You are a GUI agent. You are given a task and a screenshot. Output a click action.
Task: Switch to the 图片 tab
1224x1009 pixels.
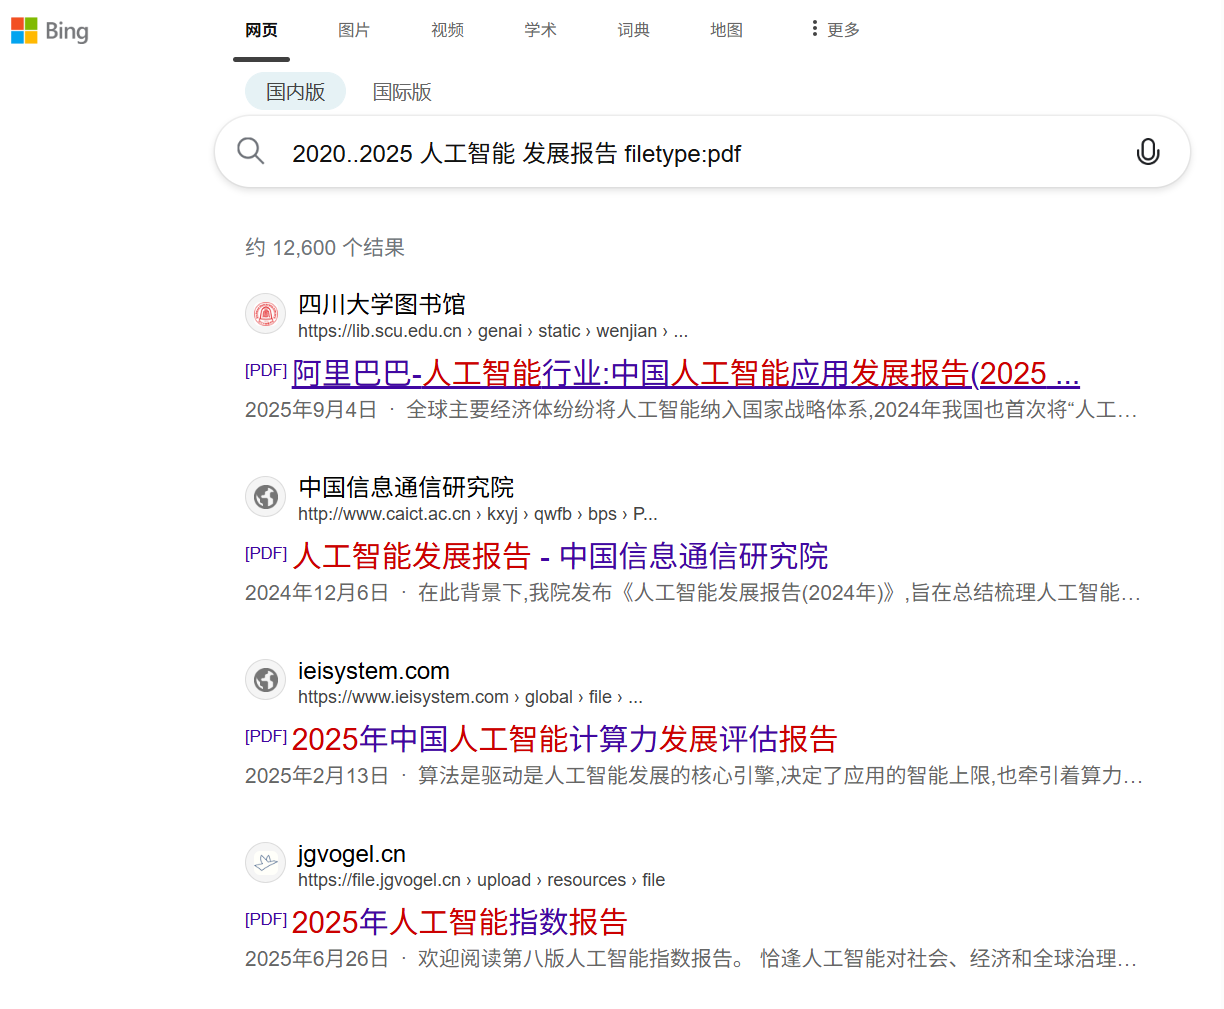[x=354, y=30]
